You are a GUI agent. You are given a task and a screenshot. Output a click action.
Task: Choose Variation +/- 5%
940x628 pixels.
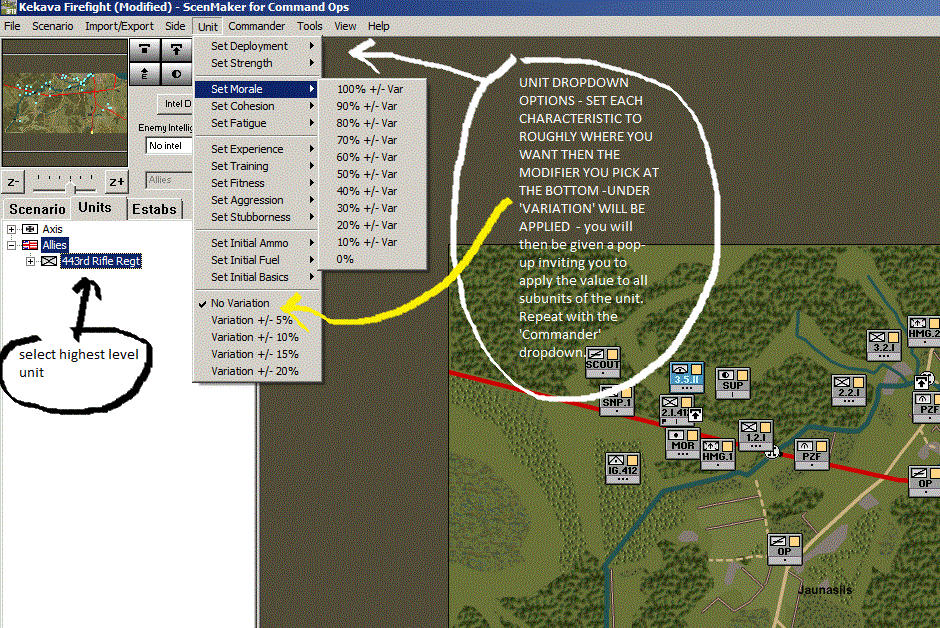[251, 320]
